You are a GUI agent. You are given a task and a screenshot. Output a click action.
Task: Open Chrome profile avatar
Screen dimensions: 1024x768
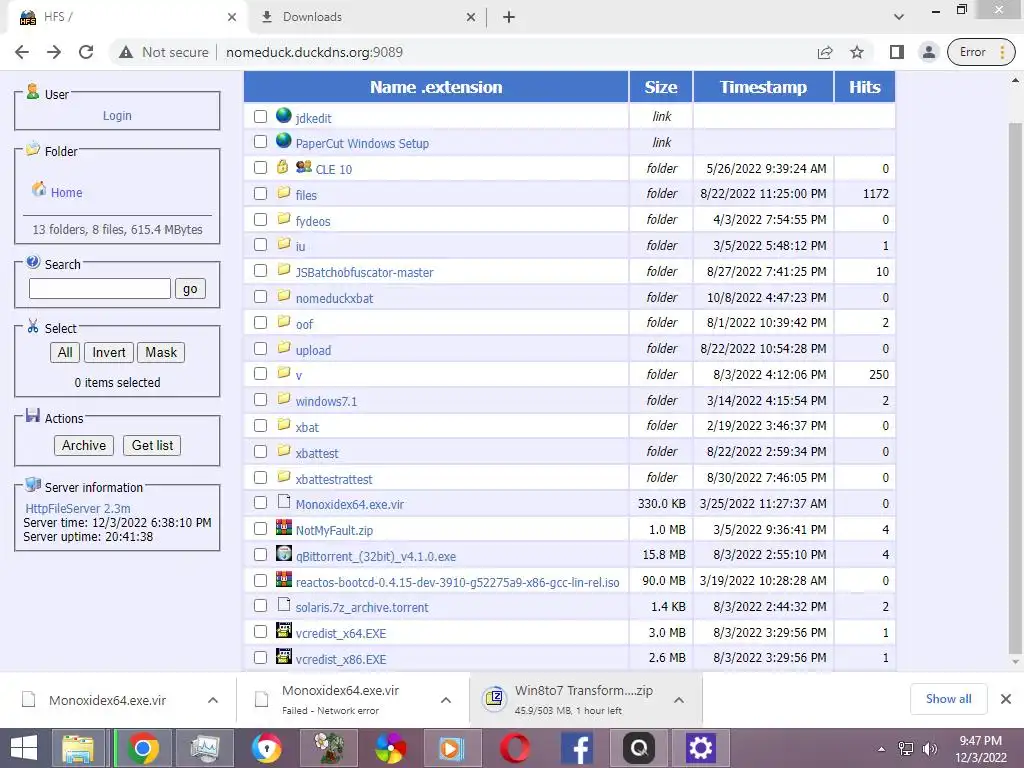928,52
